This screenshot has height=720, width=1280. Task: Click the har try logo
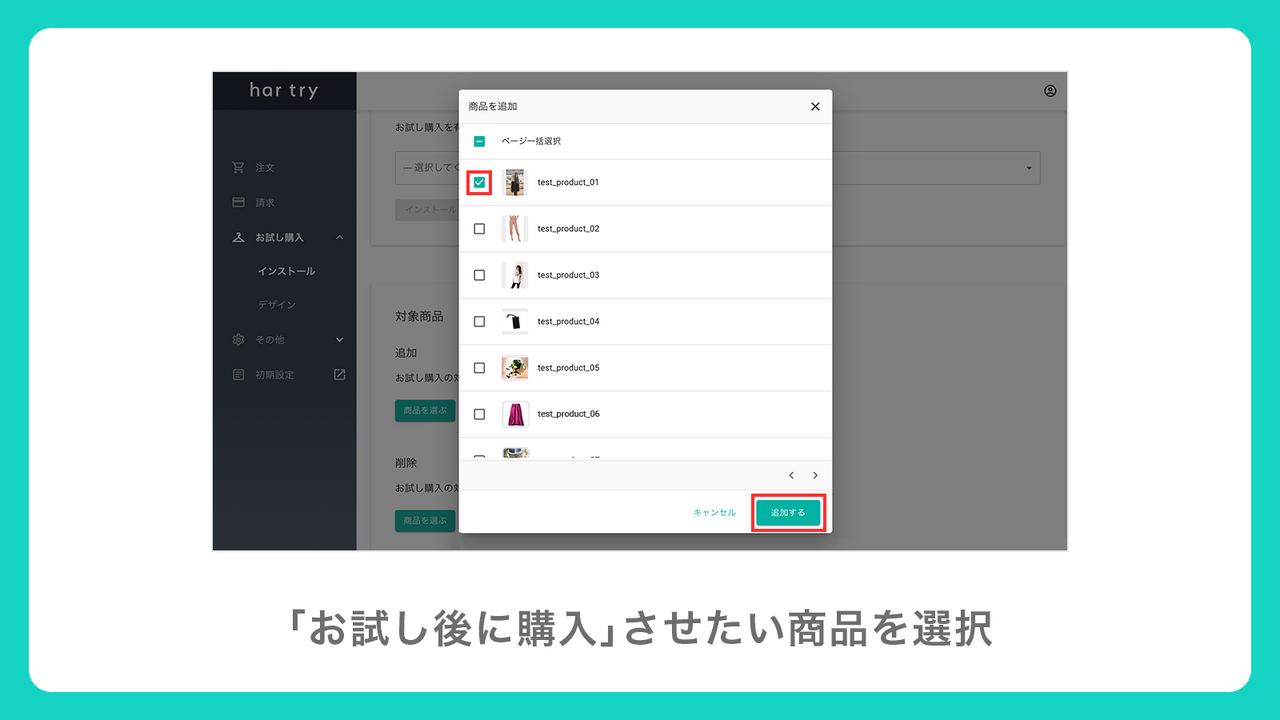283,90
